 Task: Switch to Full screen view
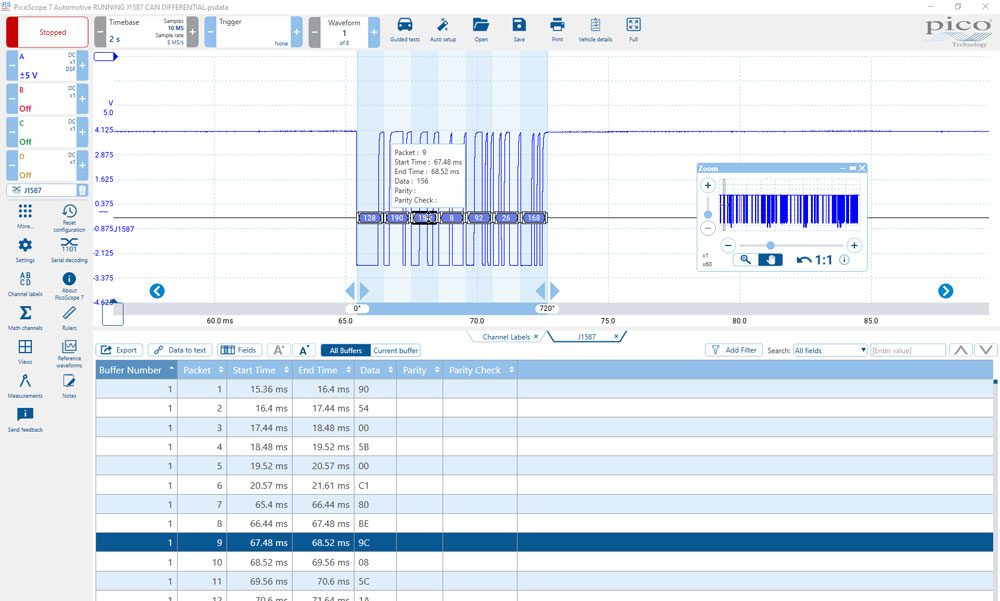[633, 30]
